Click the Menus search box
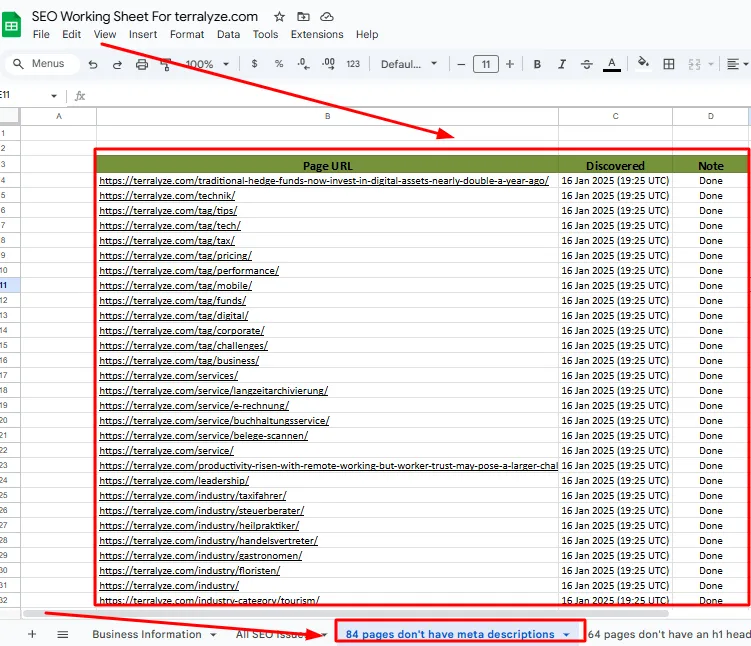 coord(42,64)
